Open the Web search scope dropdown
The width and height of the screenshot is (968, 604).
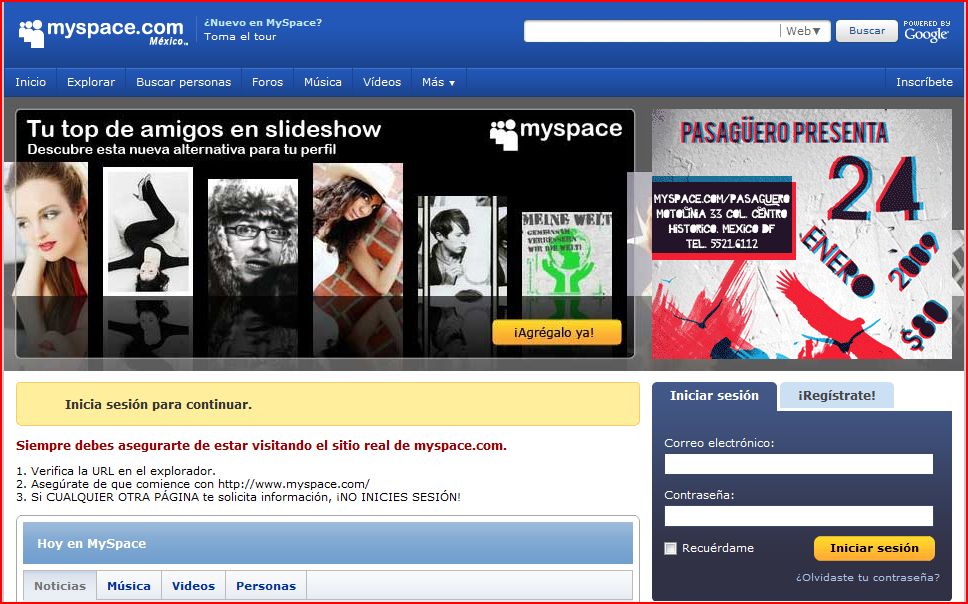(803, 31)
